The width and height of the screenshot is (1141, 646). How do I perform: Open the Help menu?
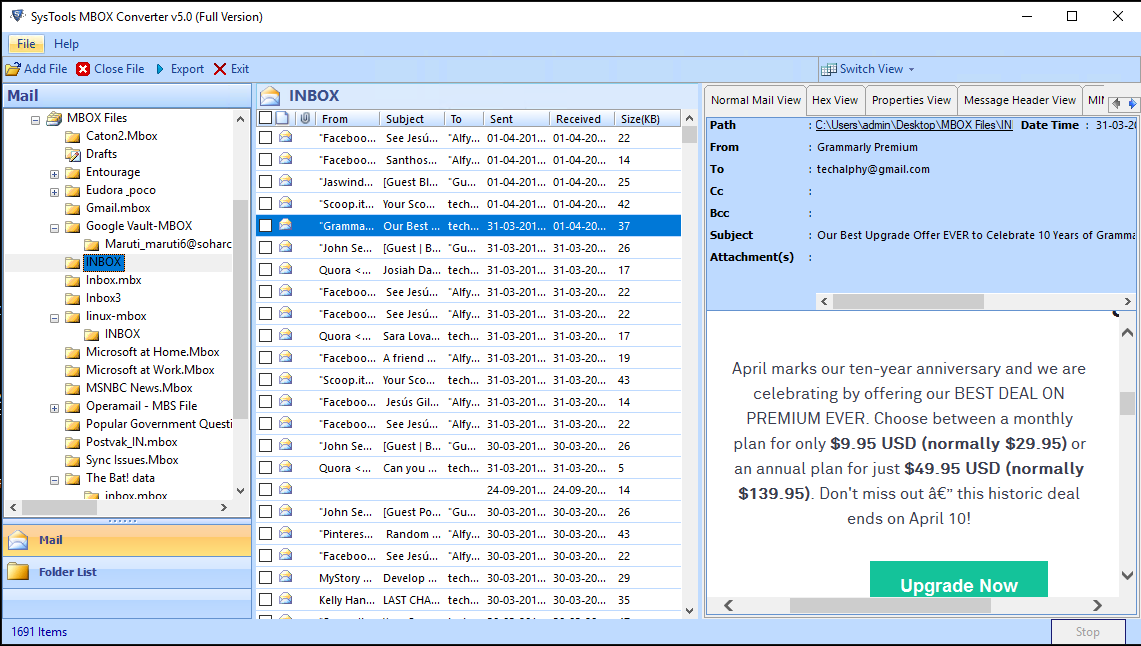pyautogui.click(x=66, y=44)
